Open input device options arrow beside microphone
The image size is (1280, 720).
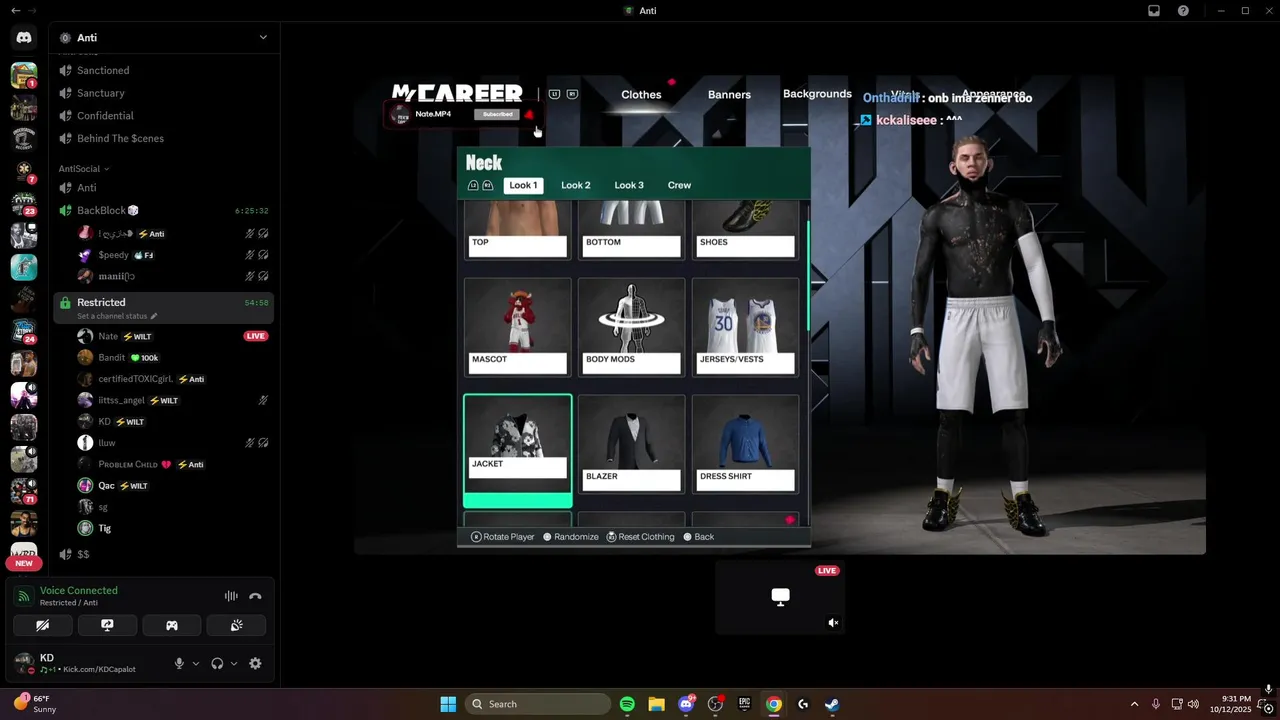click(x=195, y=663)
